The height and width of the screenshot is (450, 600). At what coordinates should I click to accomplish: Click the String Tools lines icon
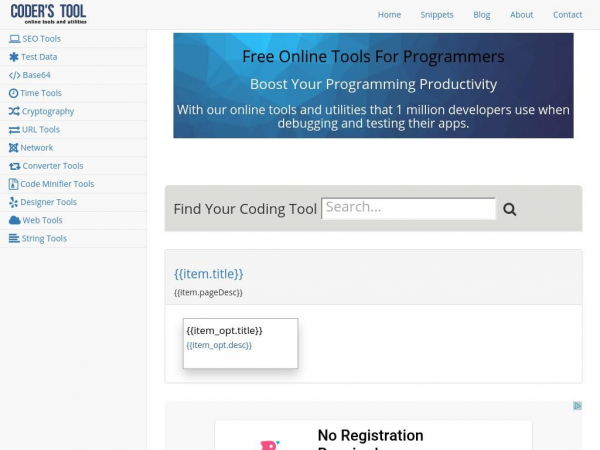[x=14, y=239]
